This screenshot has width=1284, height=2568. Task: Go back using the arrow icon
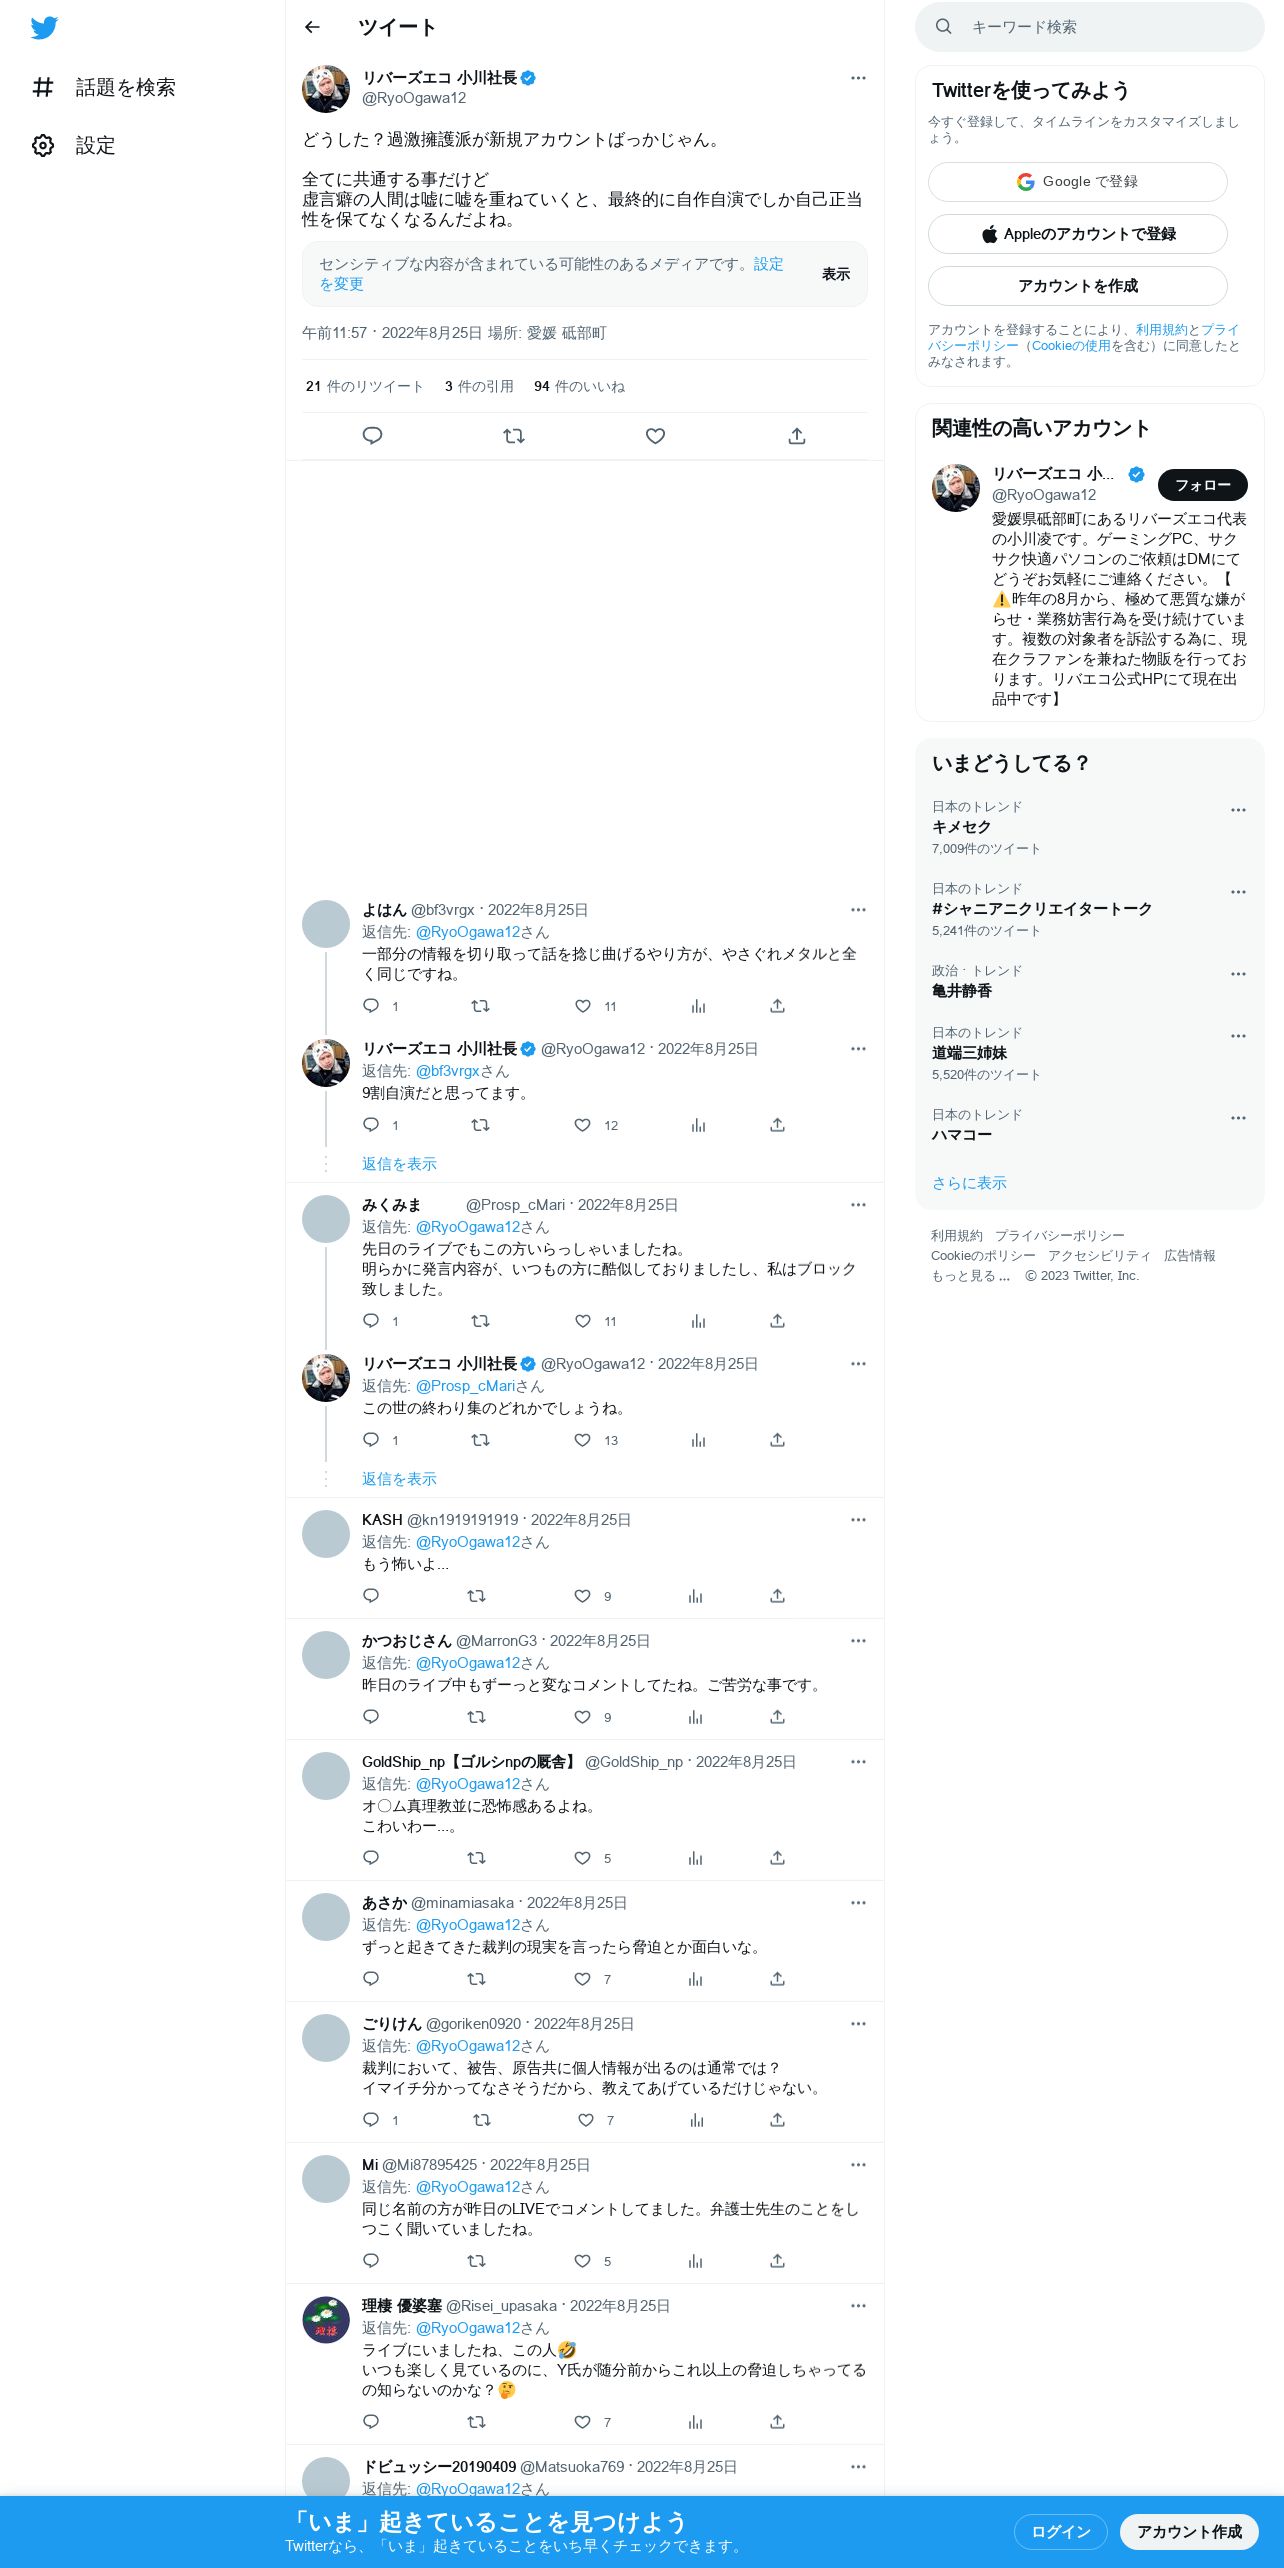tap(312, 27)
